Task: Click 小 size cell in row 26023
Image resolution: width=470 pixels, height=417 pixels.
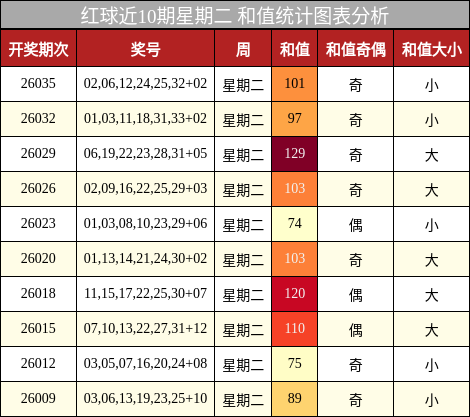Action: [x=432, y=225]
